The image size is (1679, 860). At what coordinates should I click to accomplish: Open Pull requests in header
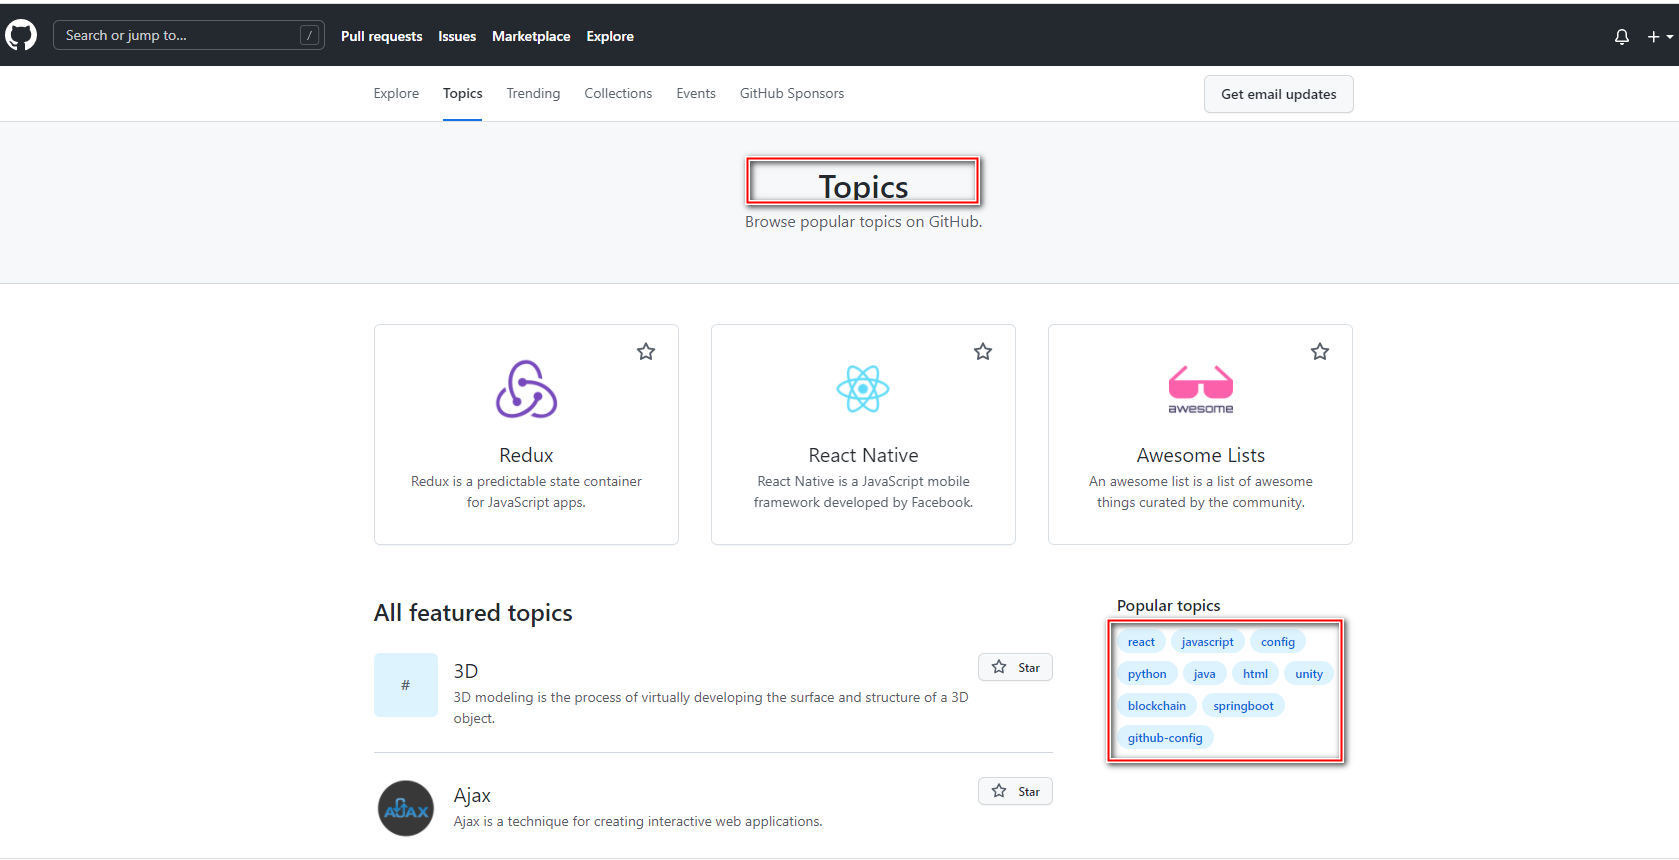pyautogui.click(x=382, y=36)
